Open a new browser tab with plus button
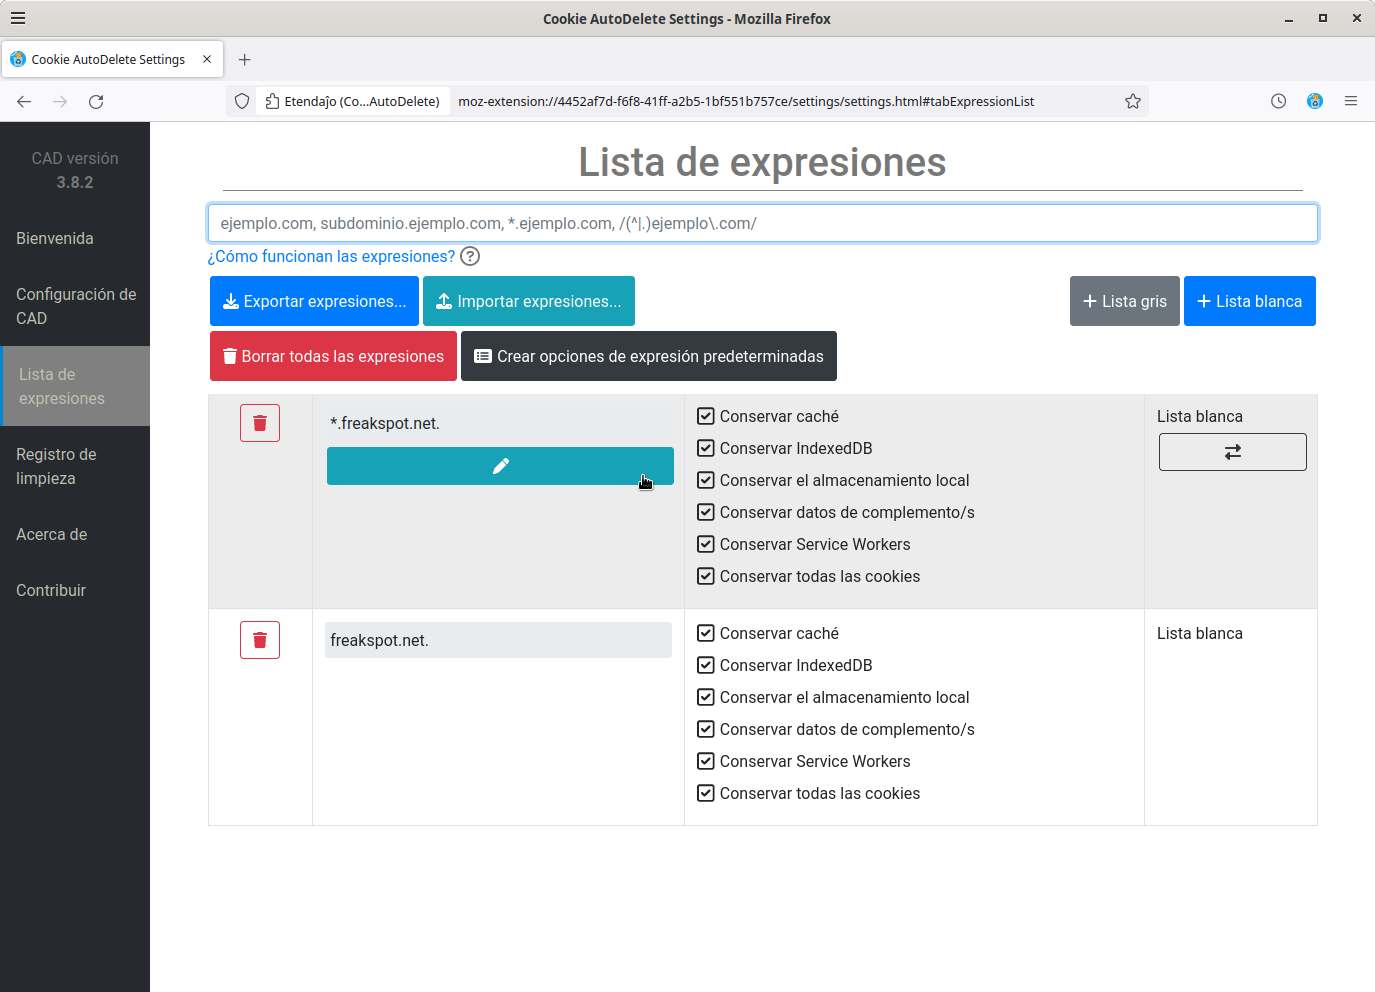This screenshot has height=992, width=1375. coord(244,59)
